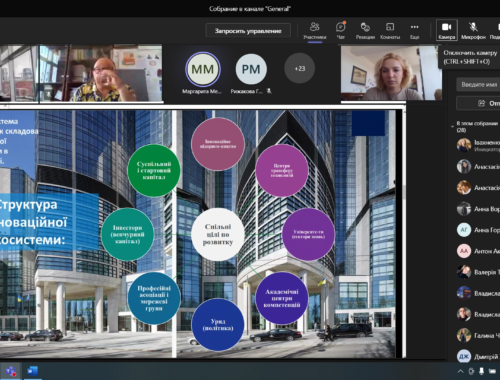The width and height of the screenshot is (500, 380).
Task: Select participant Антон with АА avatar
Action: tap(478, 251)
